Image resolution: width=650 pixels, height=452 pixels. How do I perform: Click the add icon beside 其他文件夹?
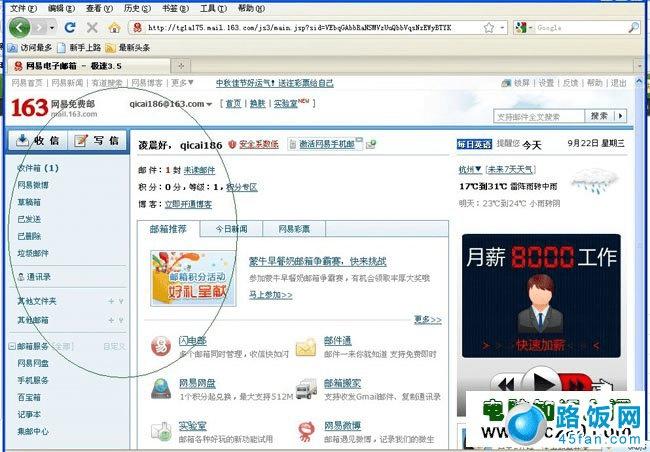click(111, 301)
